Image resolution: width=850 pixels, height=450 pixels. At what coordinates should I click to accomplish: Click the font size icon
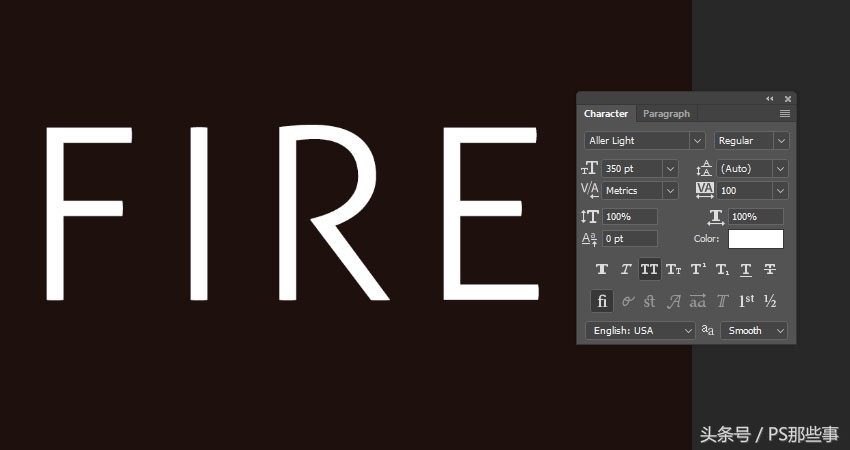pos(589,169)
